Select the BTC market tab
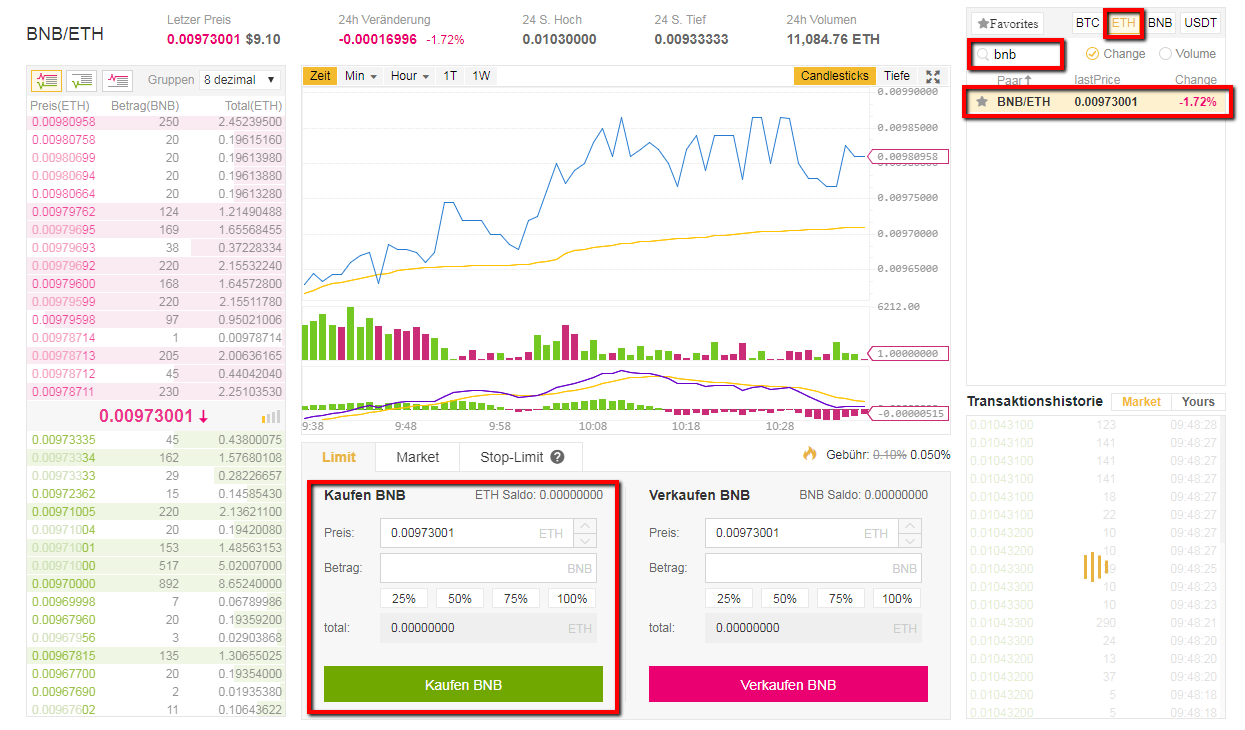Image resolution: width=1245 pixels, height=730 pixels. [x=1088, y=23]
